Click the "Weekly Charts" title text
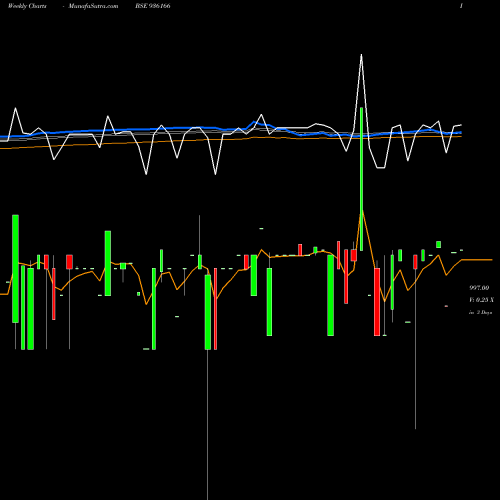The width and height of the screenshot is (500, 500). pos(27,6)
